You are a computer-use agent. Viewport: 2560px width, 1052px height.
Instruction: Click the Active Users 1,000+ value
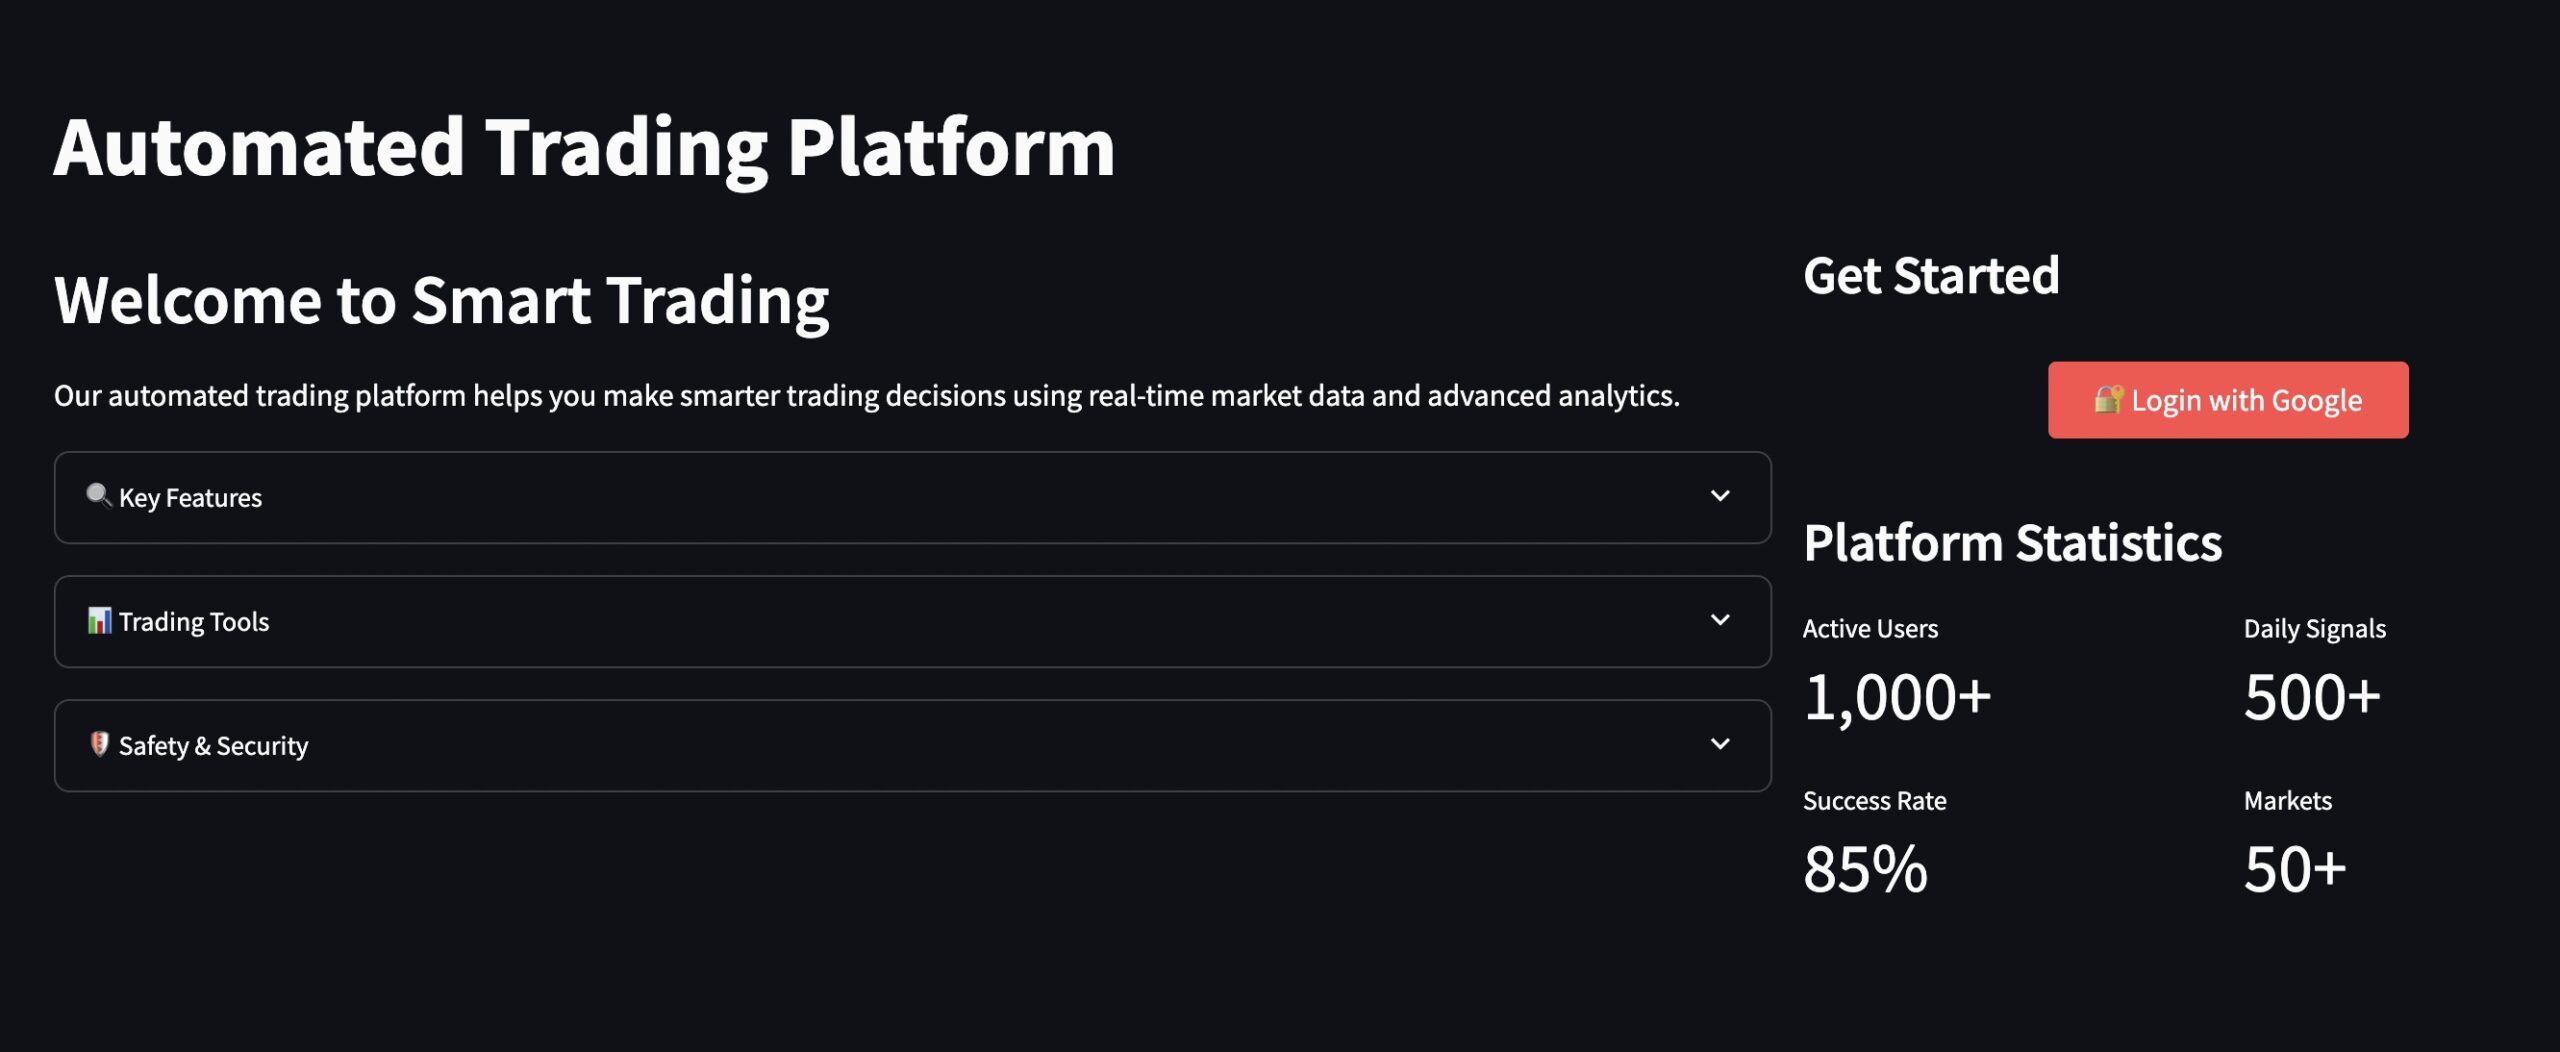1897,697
